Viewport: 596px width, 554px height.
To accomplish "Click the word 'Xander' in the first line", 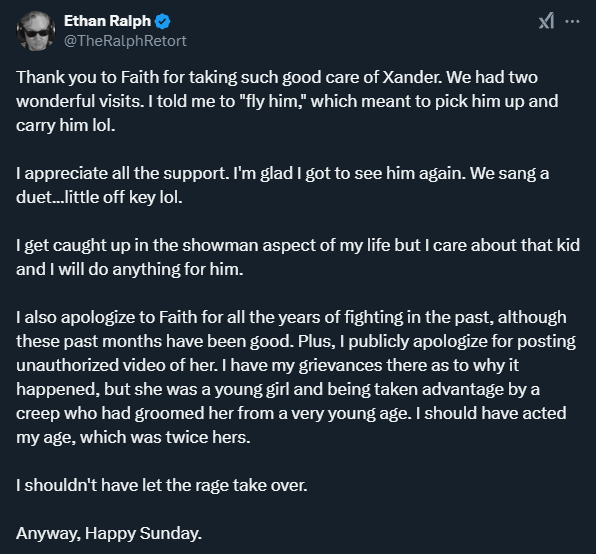I will coord(412,77).
